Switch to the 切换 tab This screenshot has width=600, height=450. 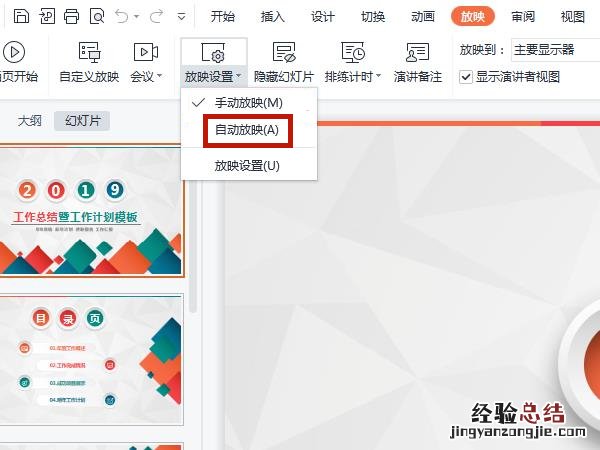pyautogui.click(x=373, y=17)
